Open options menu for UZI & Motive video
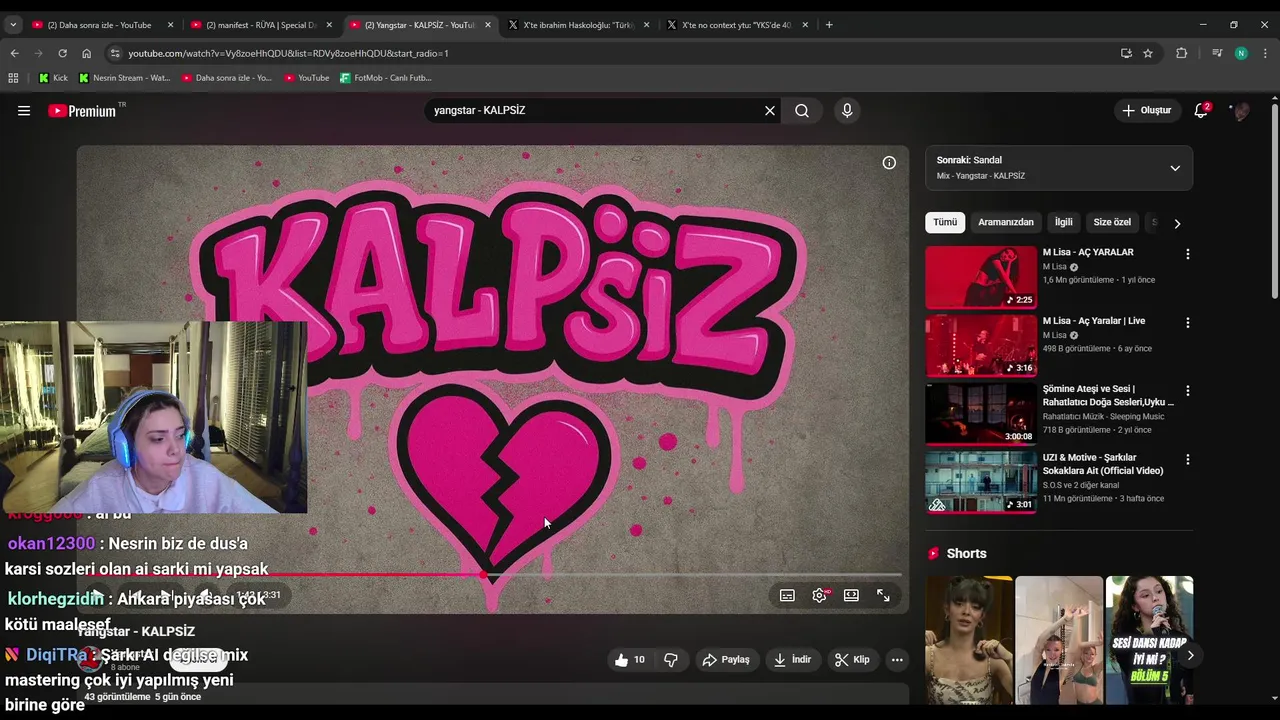This screenshot has height=720, width=1280. pyautogui.click(x=1188, y=460)
